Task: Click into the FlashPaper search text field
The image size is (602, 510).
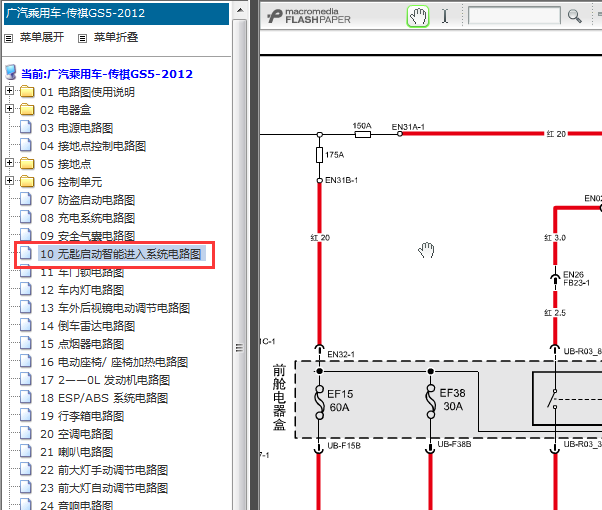Action: 514,16
